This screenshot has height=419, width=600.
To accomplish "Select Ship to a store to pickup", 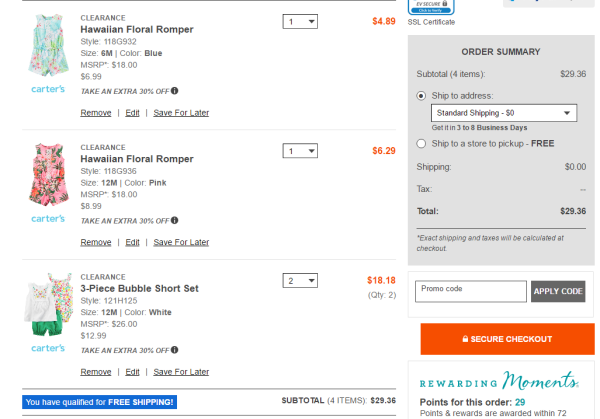I will click(421, 144).
